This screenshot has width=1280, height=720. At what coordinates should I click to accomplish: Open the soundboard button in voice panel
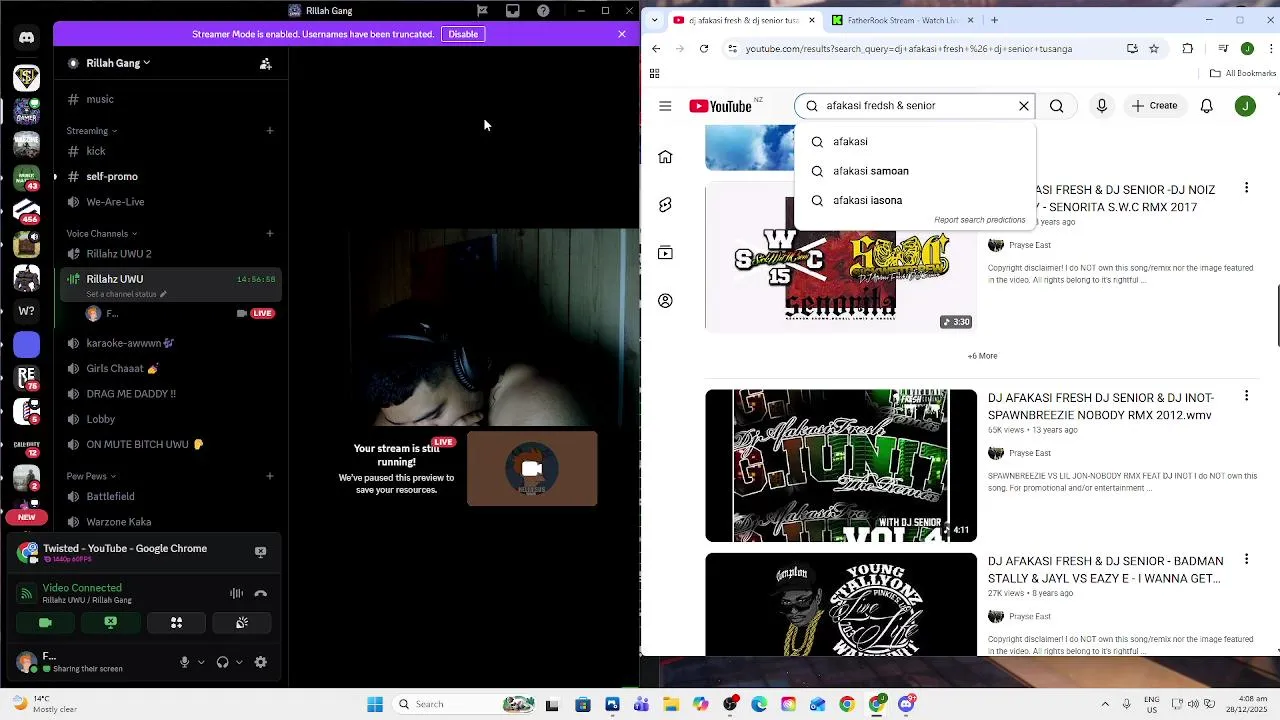[242, 623]
